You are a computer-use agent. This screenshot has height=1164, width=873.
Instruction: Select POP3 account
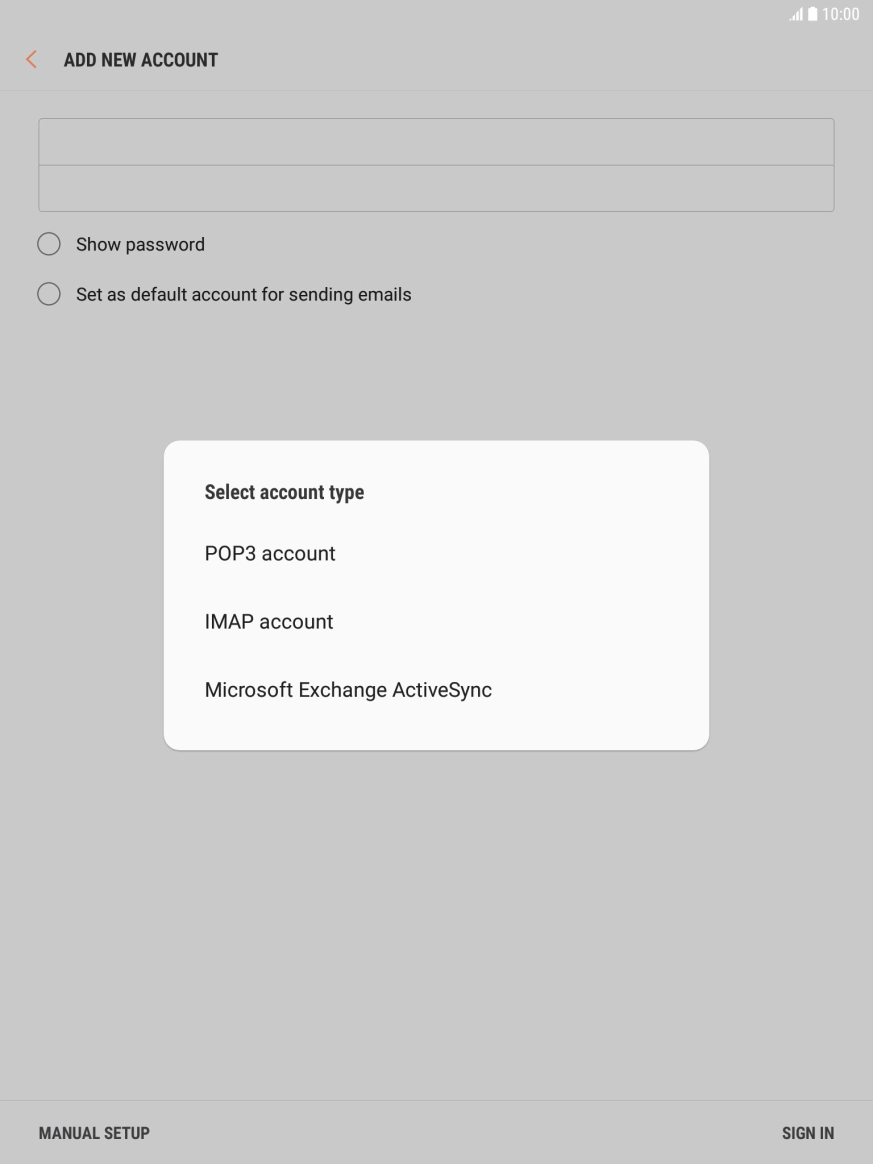point(270,553)
